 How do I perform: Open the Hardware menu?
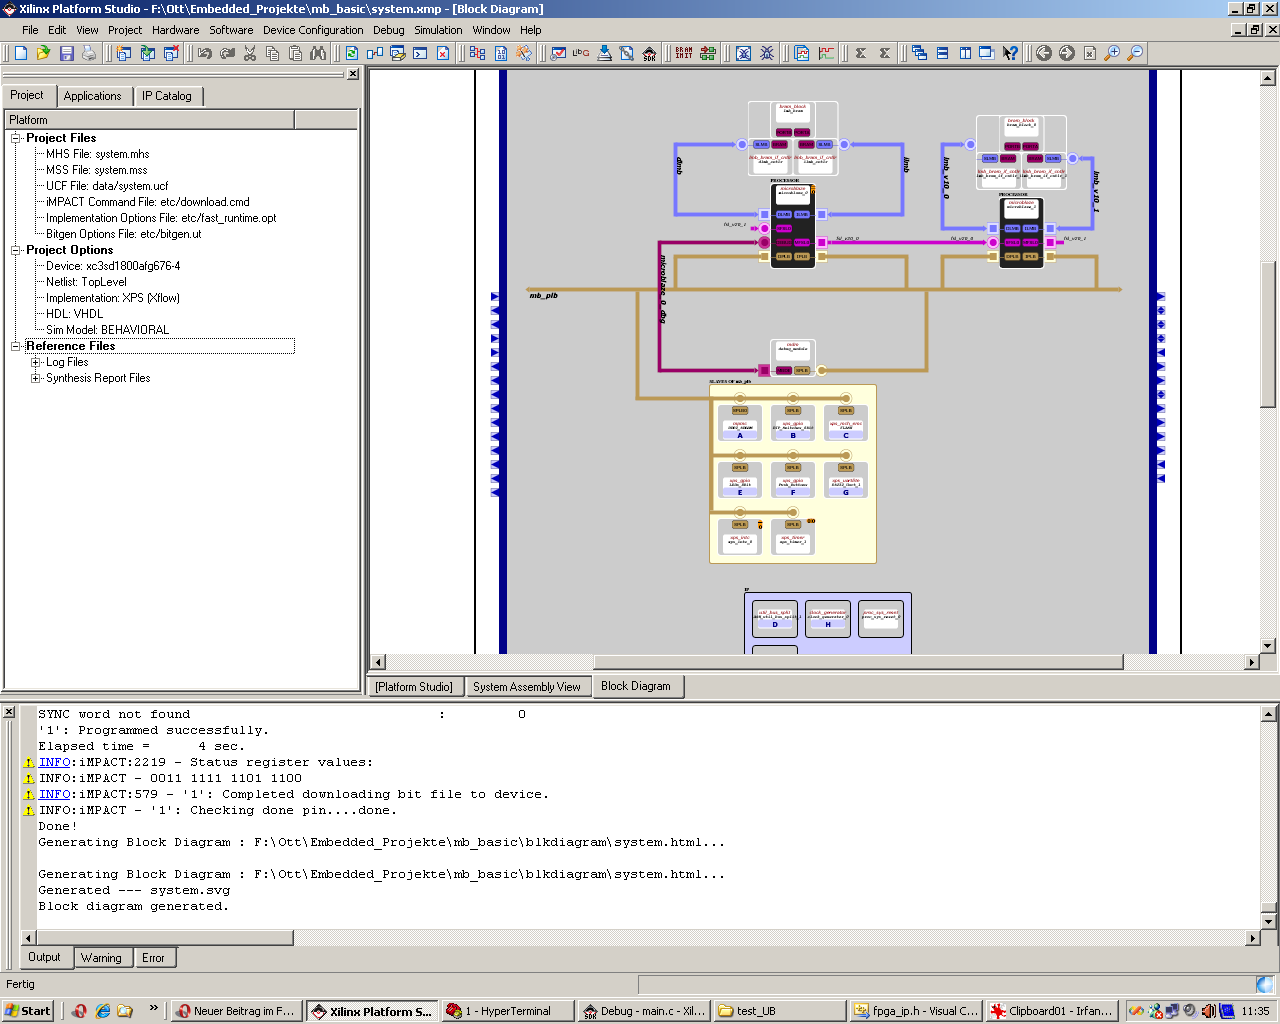pyautogui.click(x=176, y=30)
